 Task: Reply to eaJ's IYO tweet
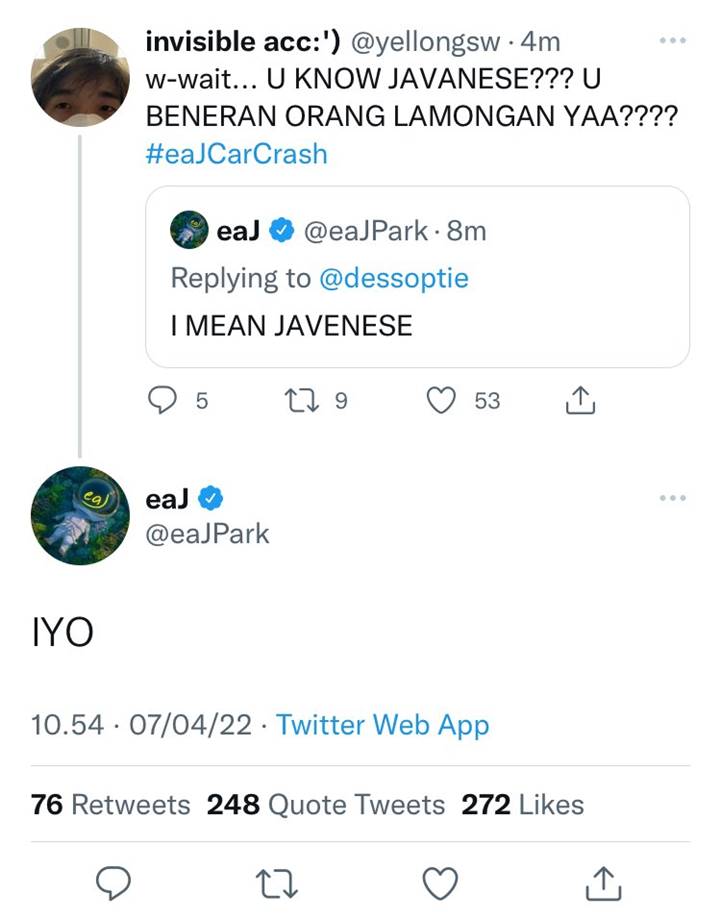(x=114, y=883)
